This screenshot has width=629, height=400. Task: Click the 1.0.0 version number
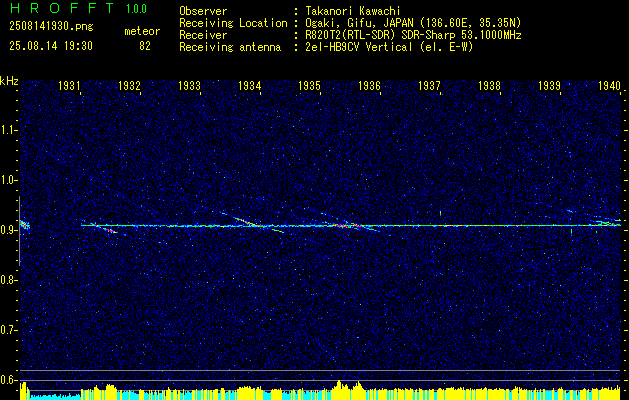pyautogui.click(x=136, y=9)
